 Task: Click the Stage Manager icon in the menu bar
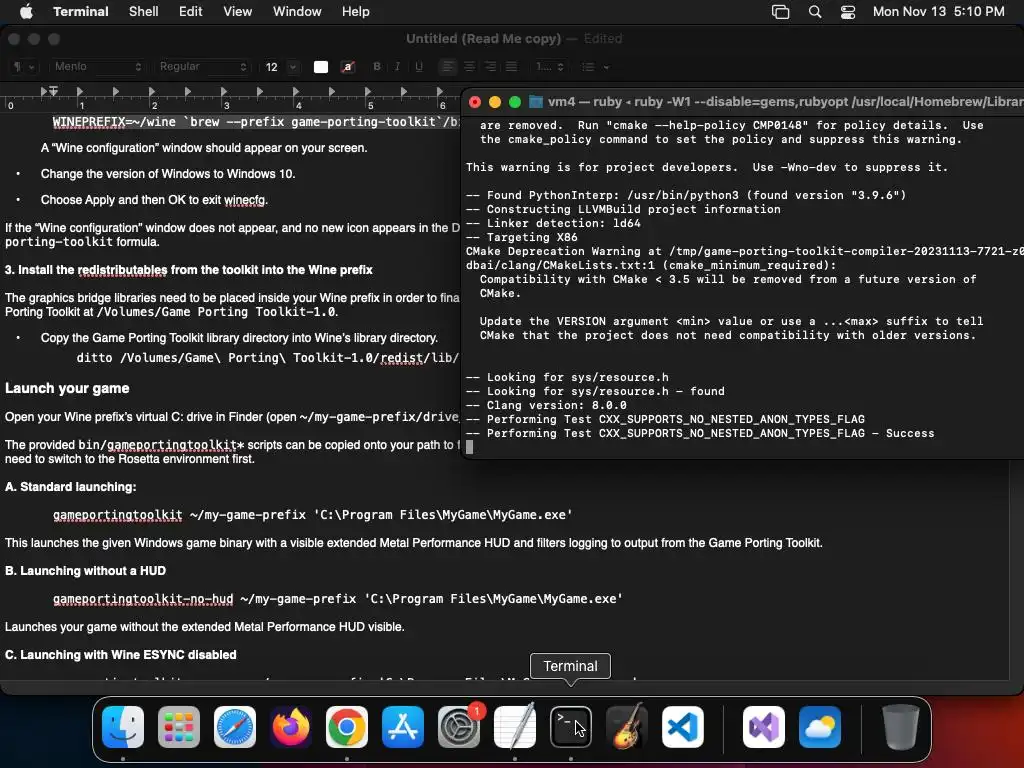point(780,12)
